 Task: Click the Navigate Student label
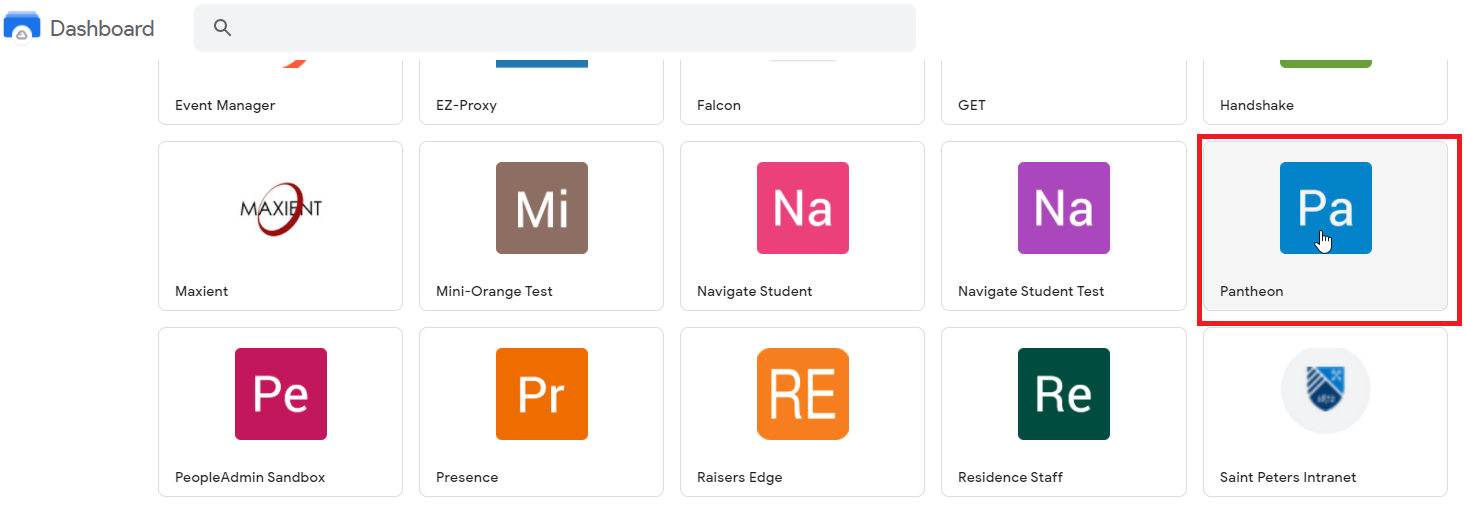755,291
